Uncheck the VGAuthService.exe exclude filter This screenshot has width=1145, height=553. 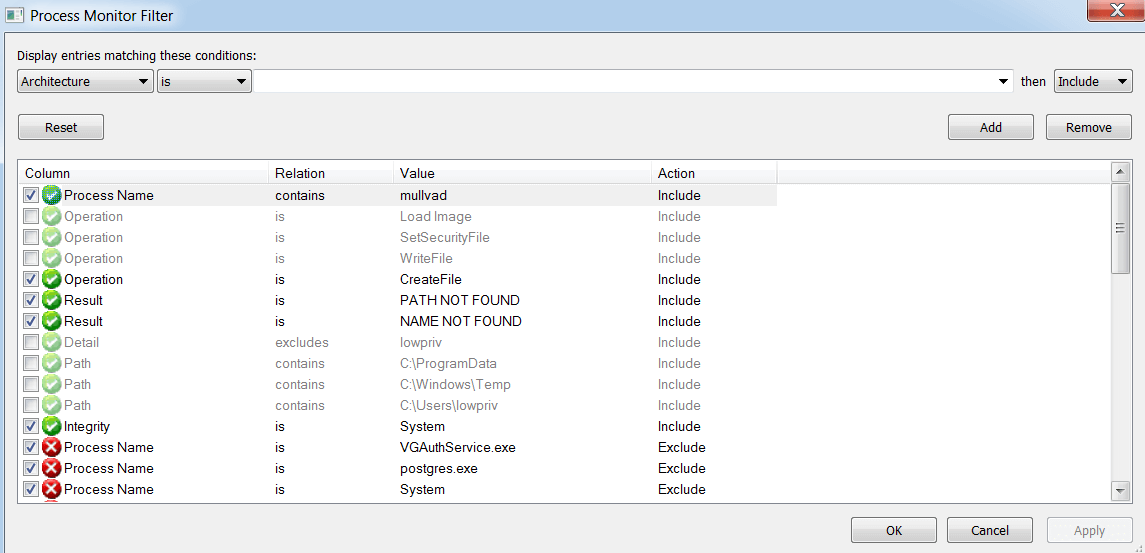pyautogui.click(x=31, y=447)
